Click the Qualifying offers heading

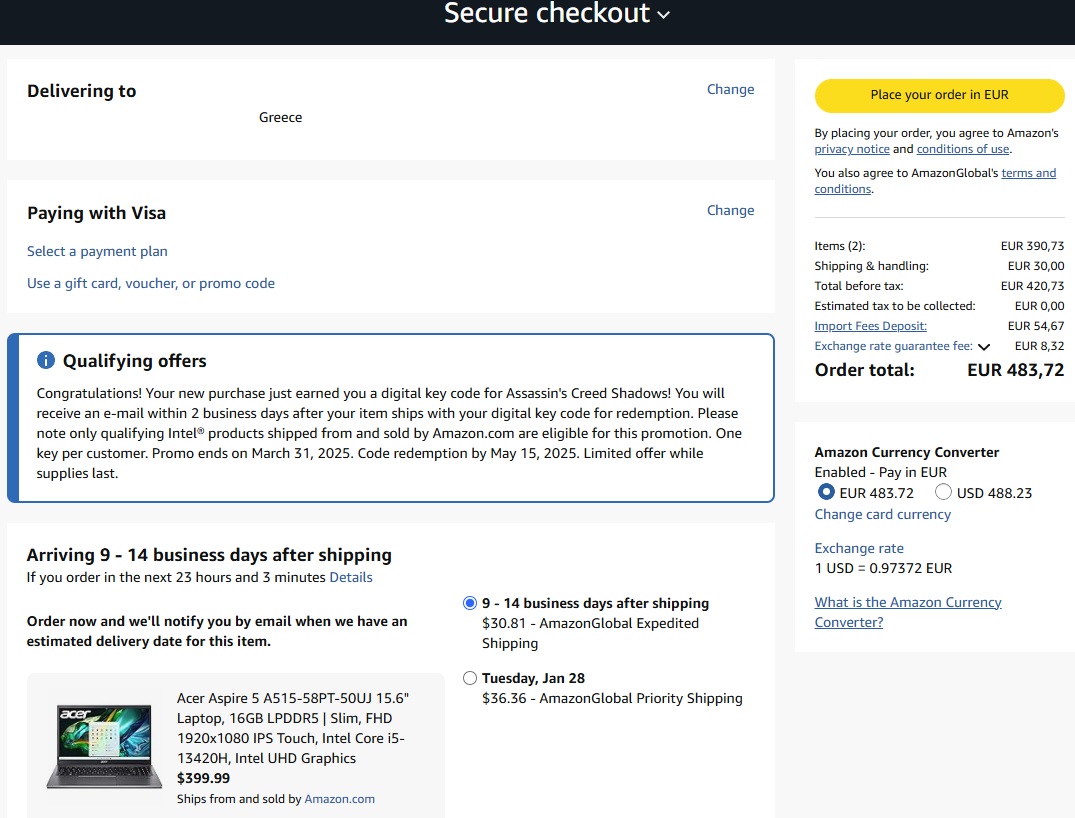134,361
